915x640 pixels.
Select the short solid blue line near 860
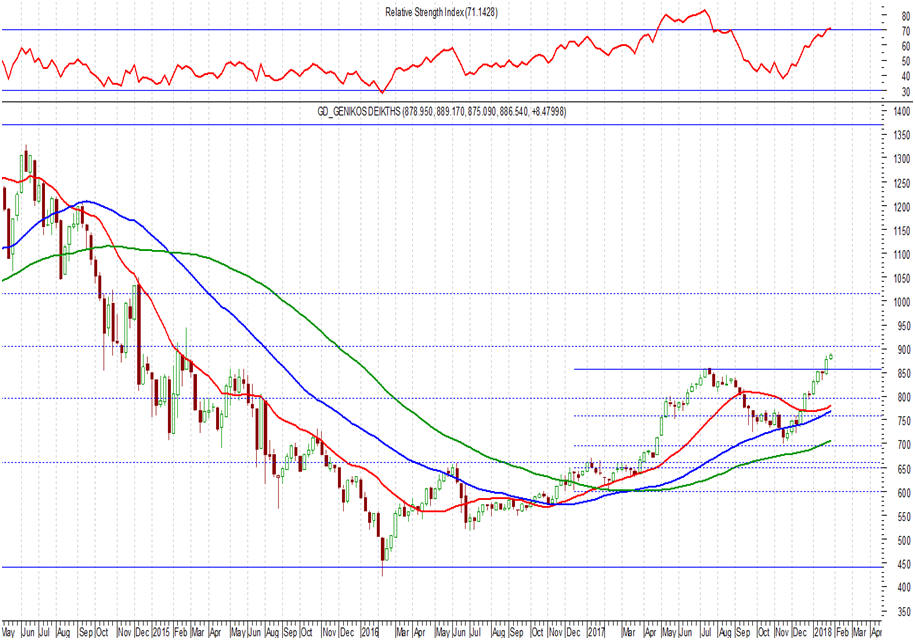click(x=728, y=369)
